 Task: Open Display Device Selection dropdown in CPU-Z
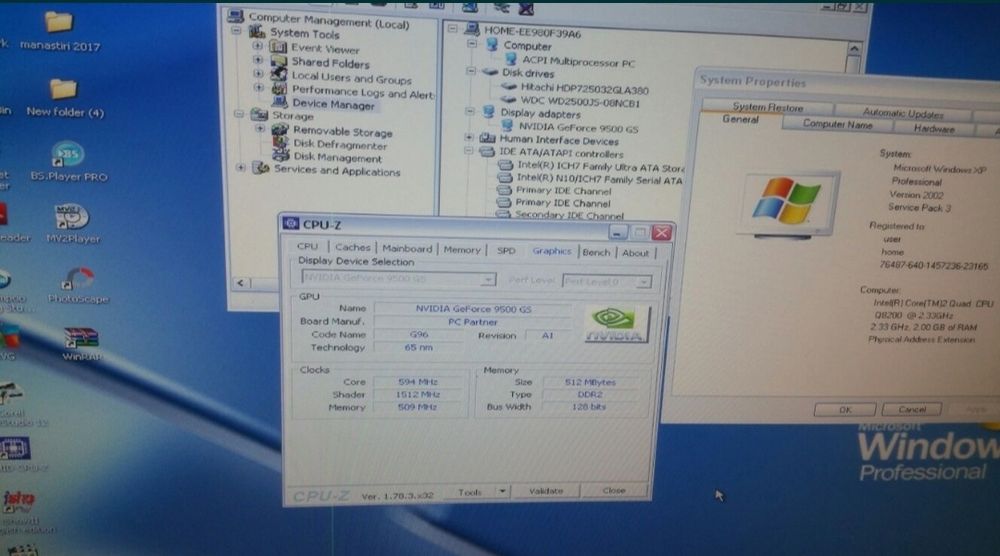point(487,279)
